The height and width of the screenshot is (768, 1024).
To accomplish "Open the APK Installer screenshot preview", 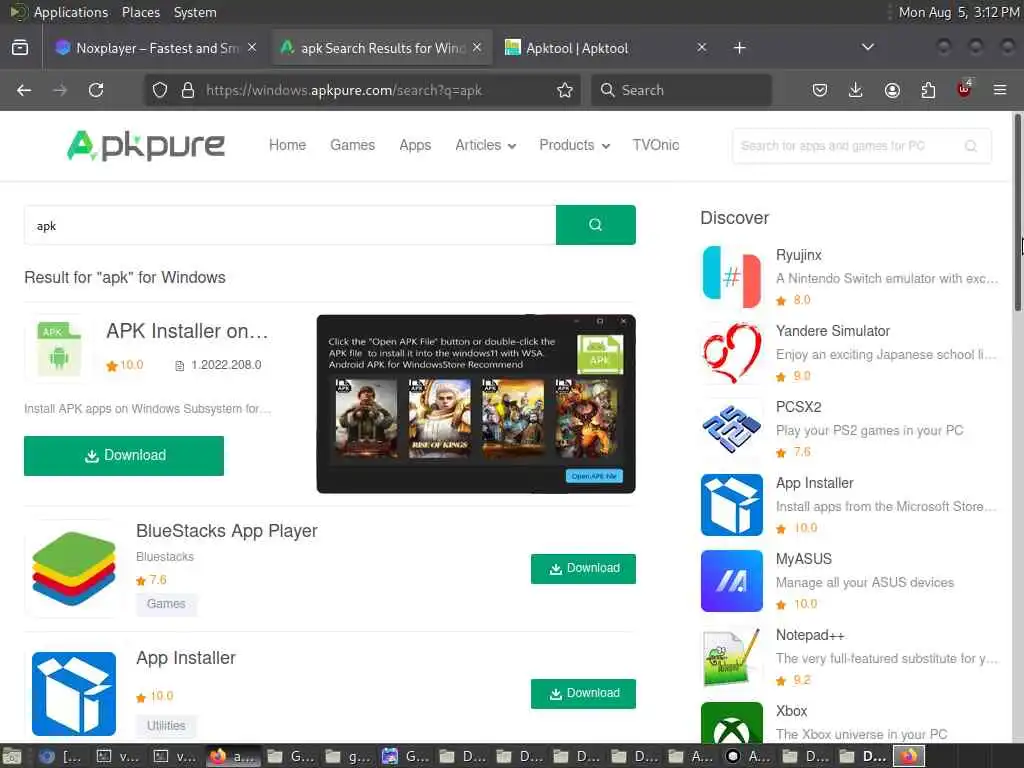I will coord(476,404).
